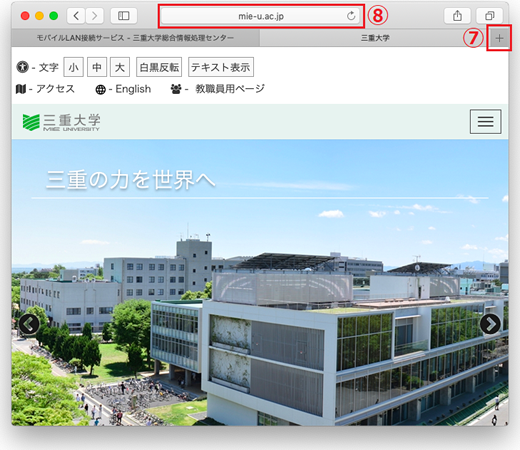Set text size to 小 (small)

(73, 67)
